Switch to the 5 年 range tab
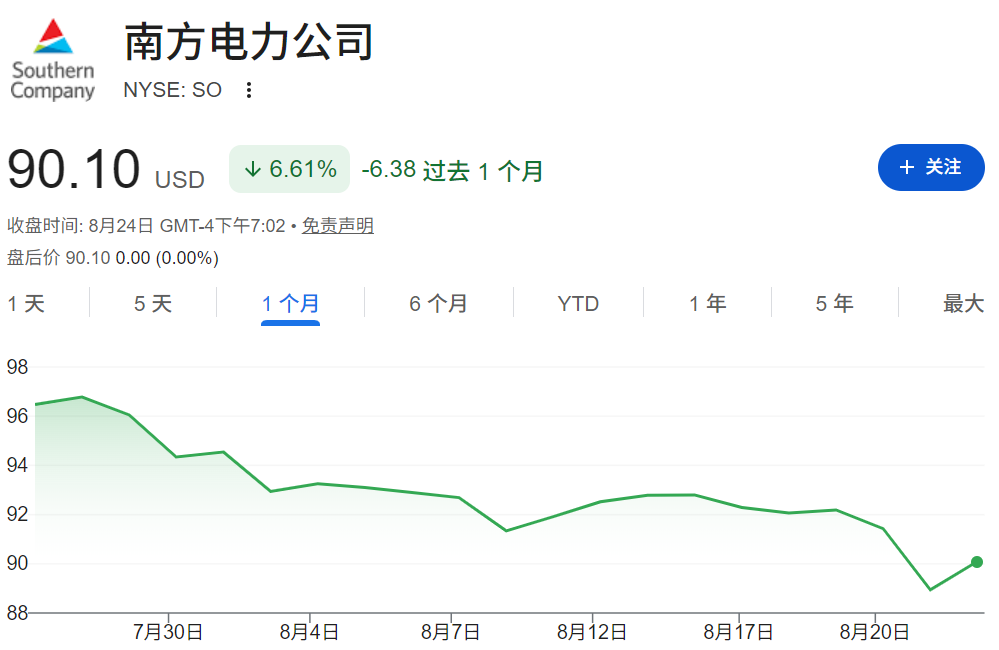This screenshot has height=650, width=999. 835,303
